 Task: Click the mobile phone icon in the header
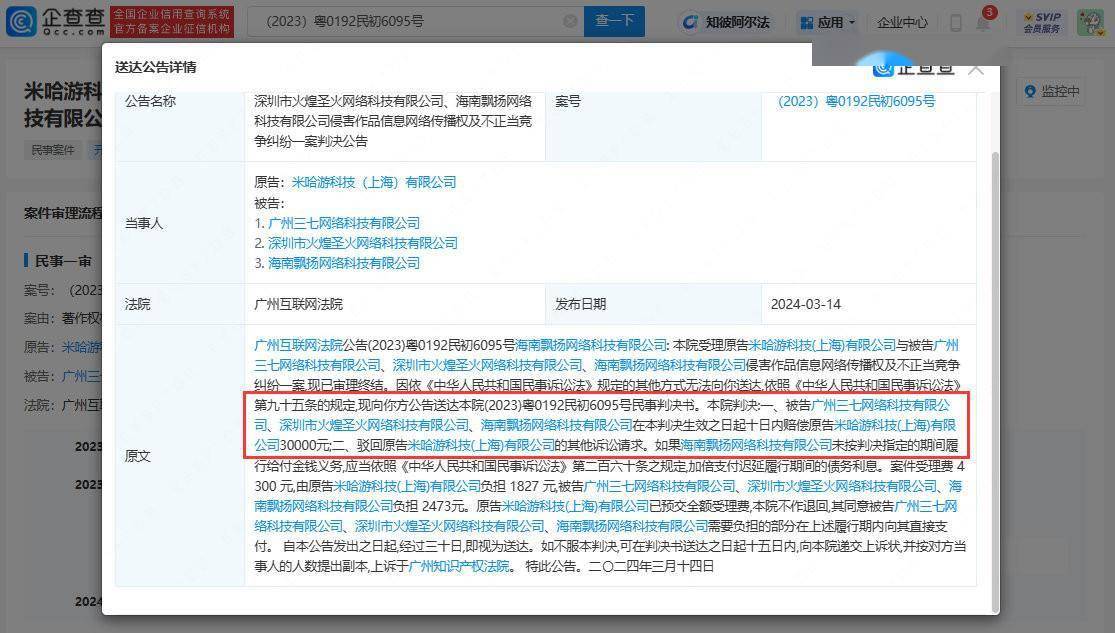pyautogui.click(x=956, y=23)
